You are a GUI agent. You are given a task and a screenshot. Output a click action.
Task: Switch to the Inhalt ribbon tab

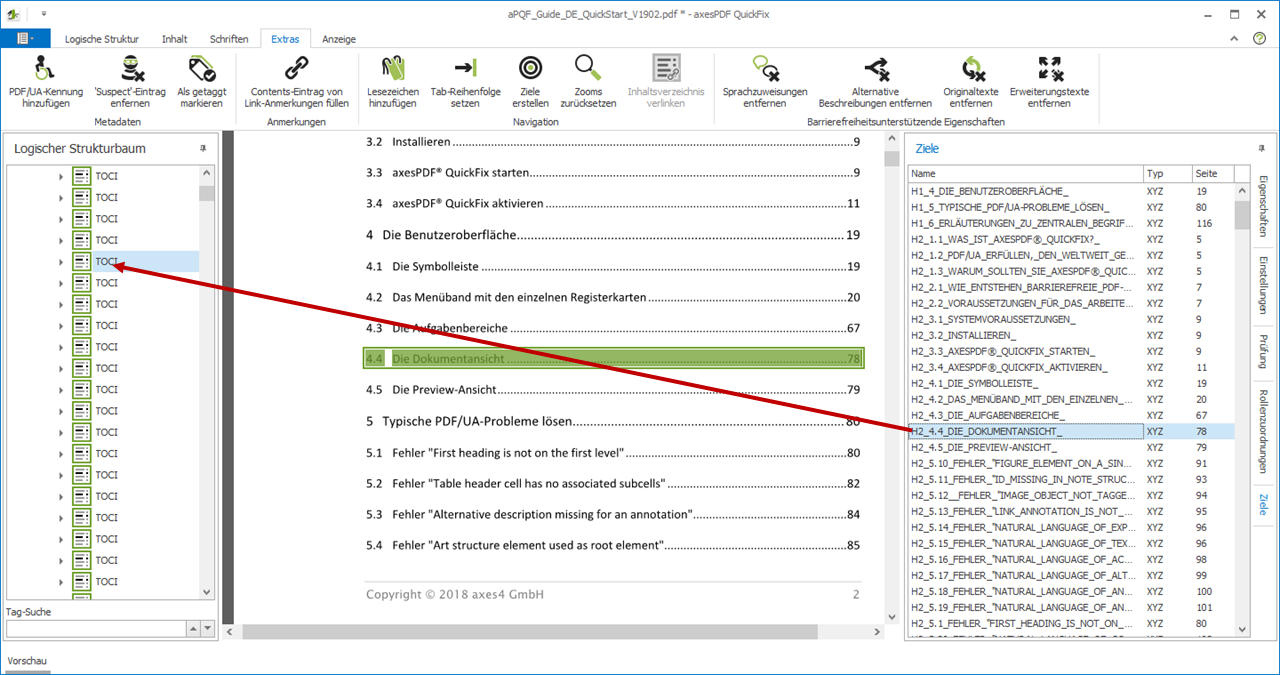coord(174,39)
